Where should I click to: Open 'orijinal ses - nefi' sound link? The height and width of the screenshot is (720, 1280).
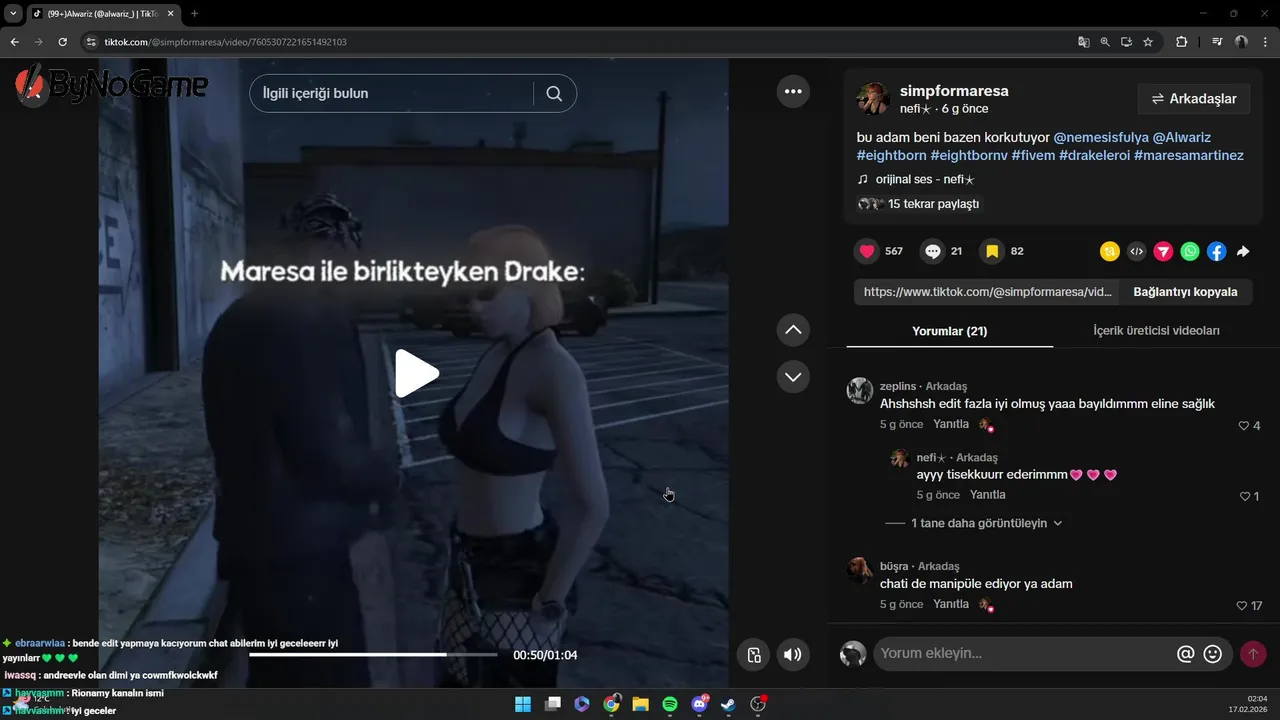[x=925, y=180]
